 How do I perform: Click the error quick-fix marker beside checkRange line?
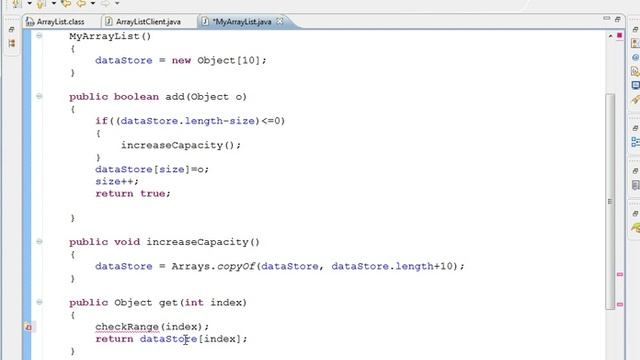(28, 327)
